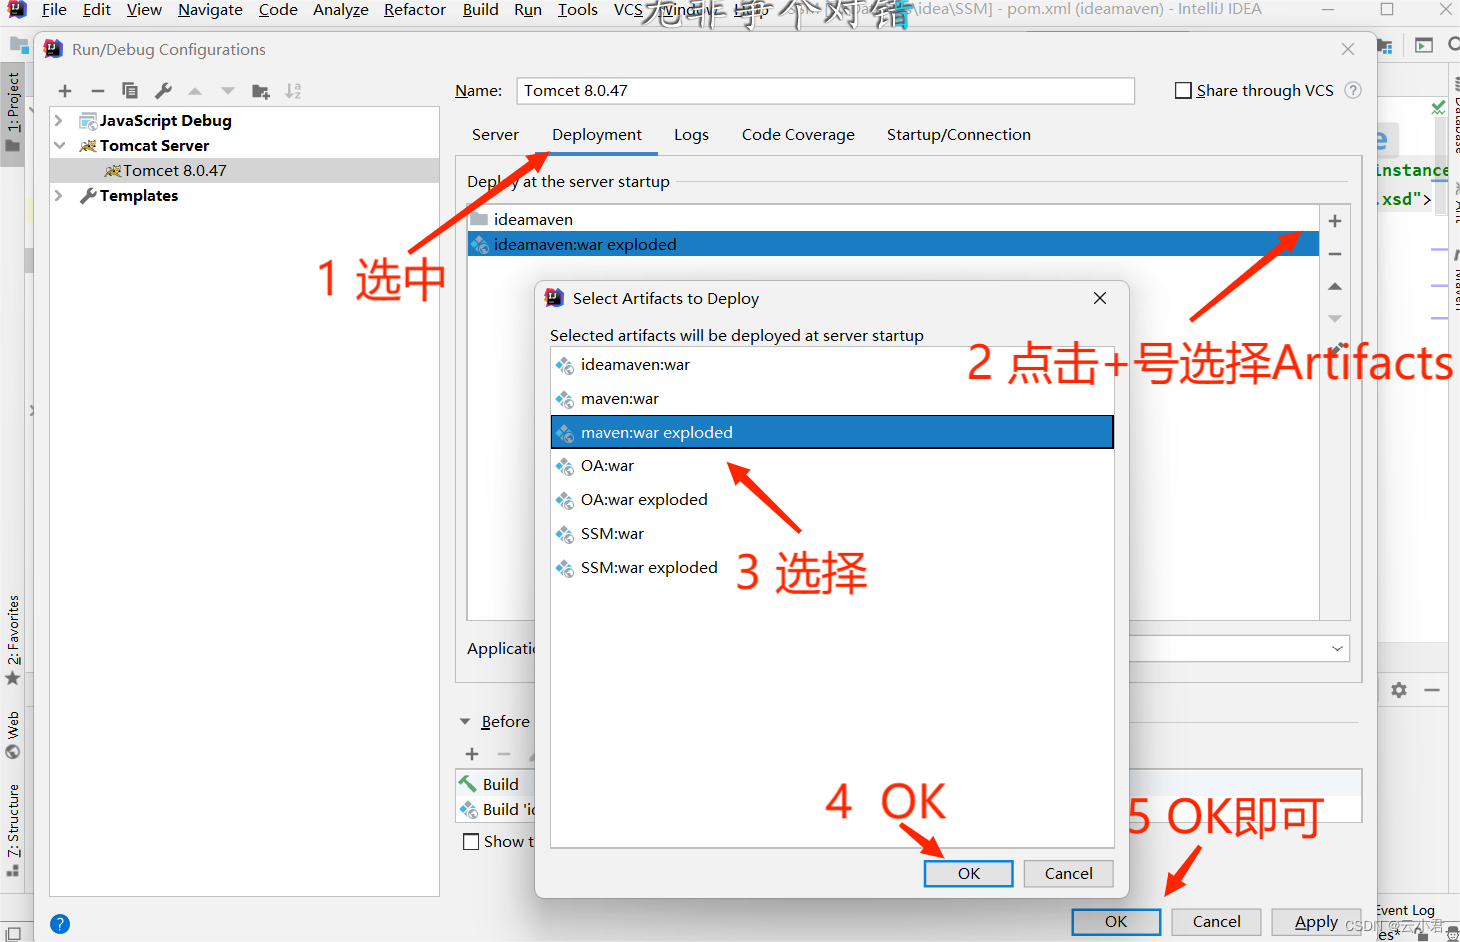Open Navigate menu

click(210, 10)
